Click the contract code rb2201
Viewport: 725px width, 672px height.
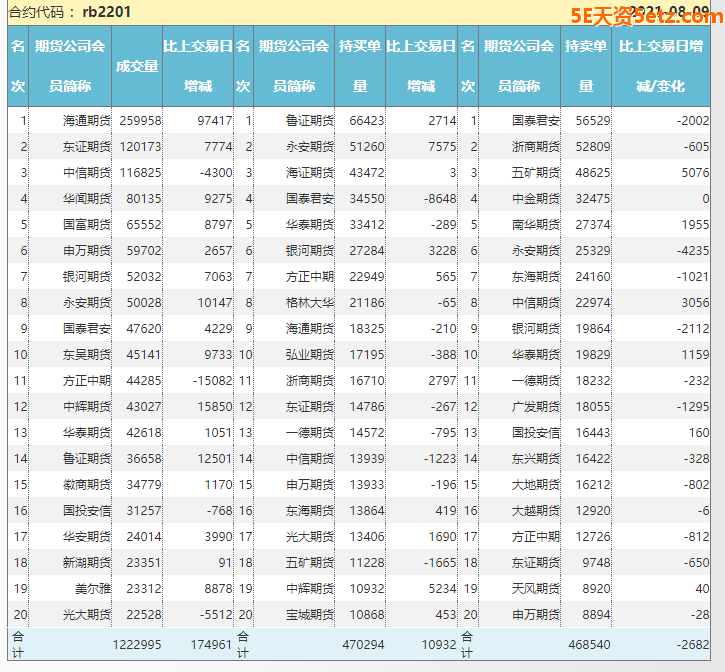click(x=106, y=12)
